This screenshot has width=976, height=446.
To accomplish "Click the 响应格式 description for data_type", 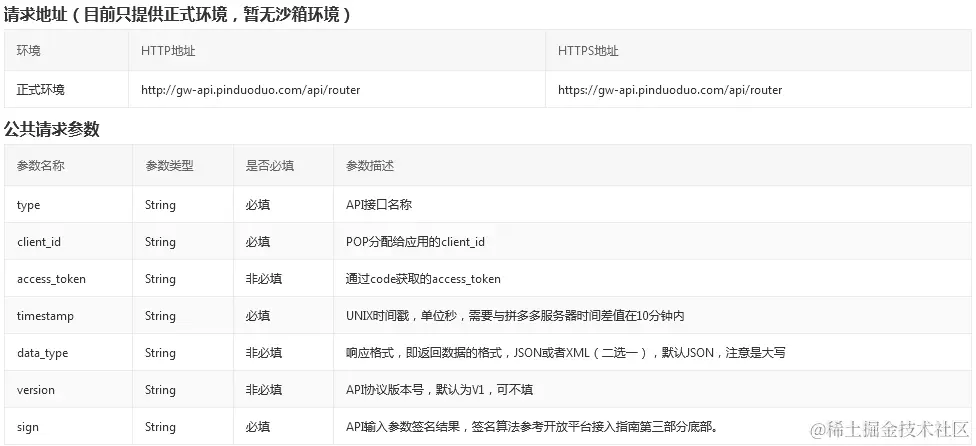I will (x=566, y=353).
